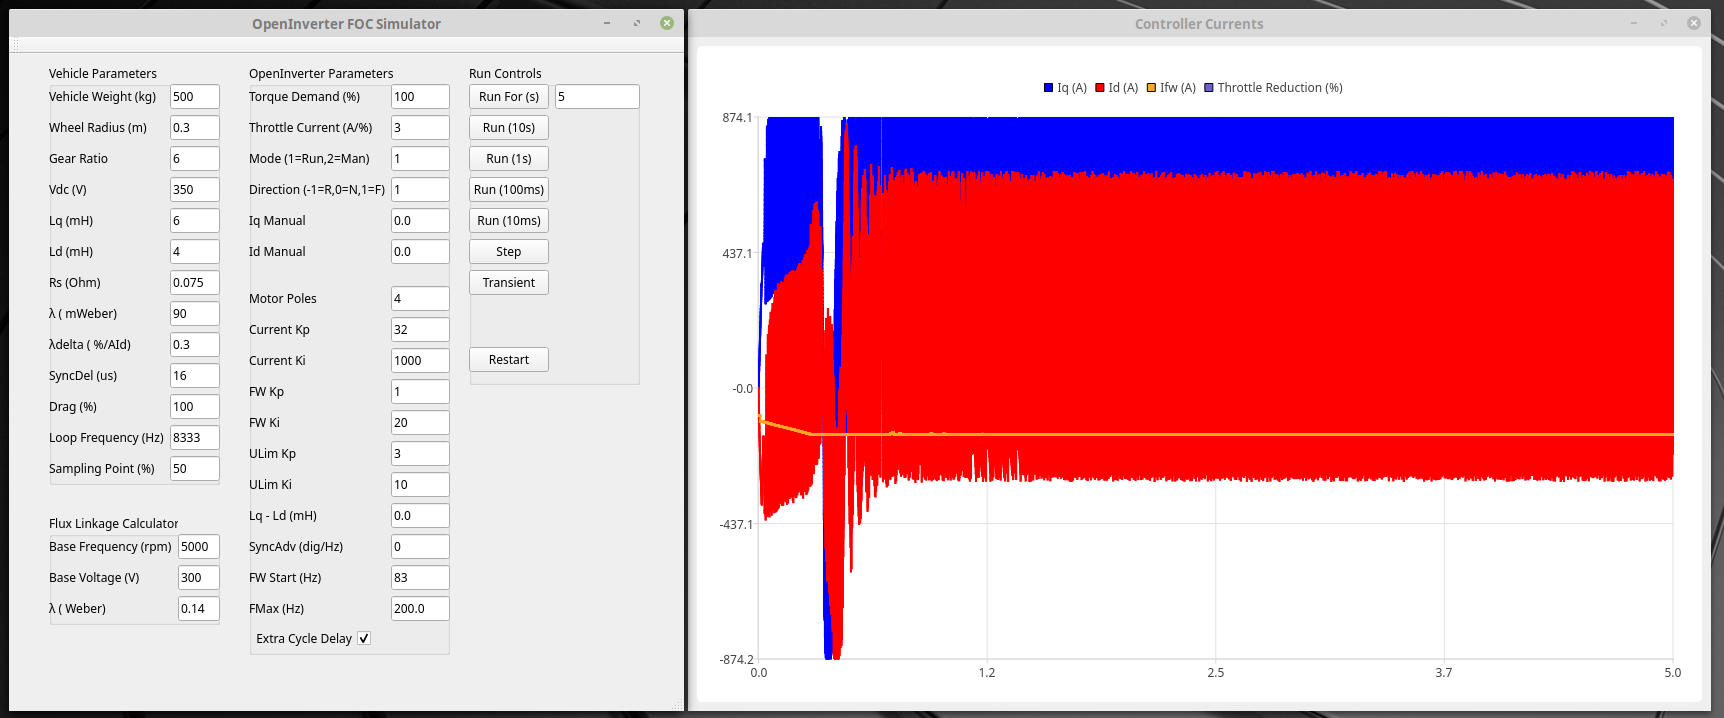Close the Controller Currents window

[x=1693, y=23]
